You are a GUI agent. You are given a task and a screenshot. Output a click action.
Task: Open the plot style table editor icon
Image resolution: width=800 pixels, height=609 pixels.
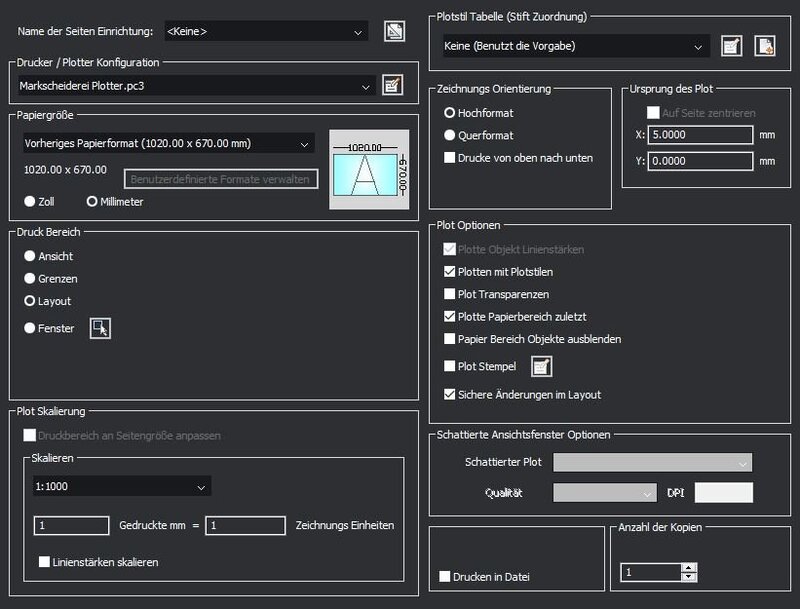coord(730,45)
